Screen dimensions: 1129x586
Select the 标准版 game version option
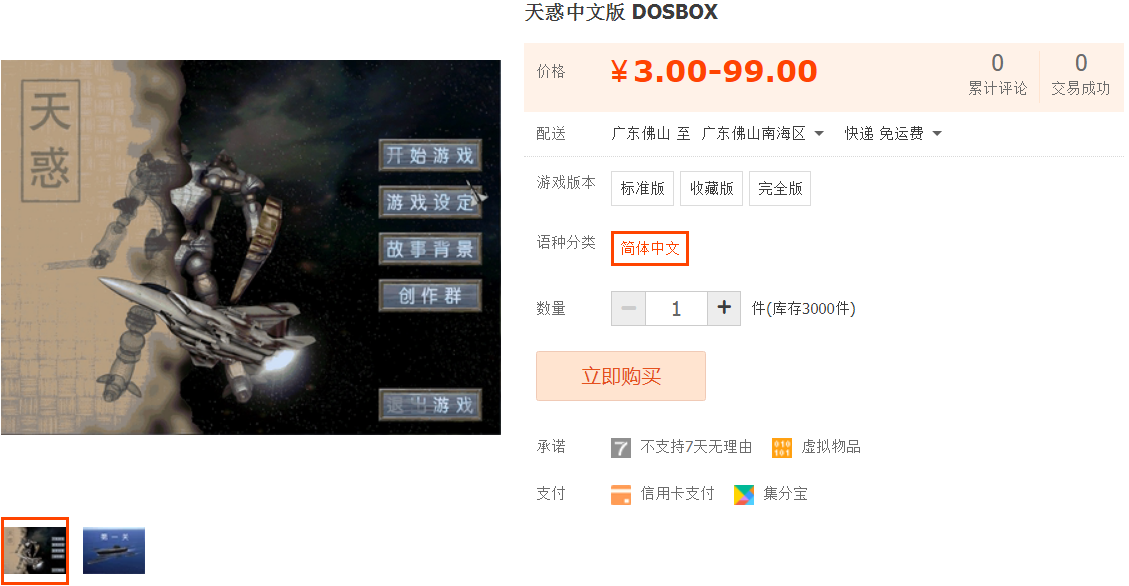coord(642,189)
